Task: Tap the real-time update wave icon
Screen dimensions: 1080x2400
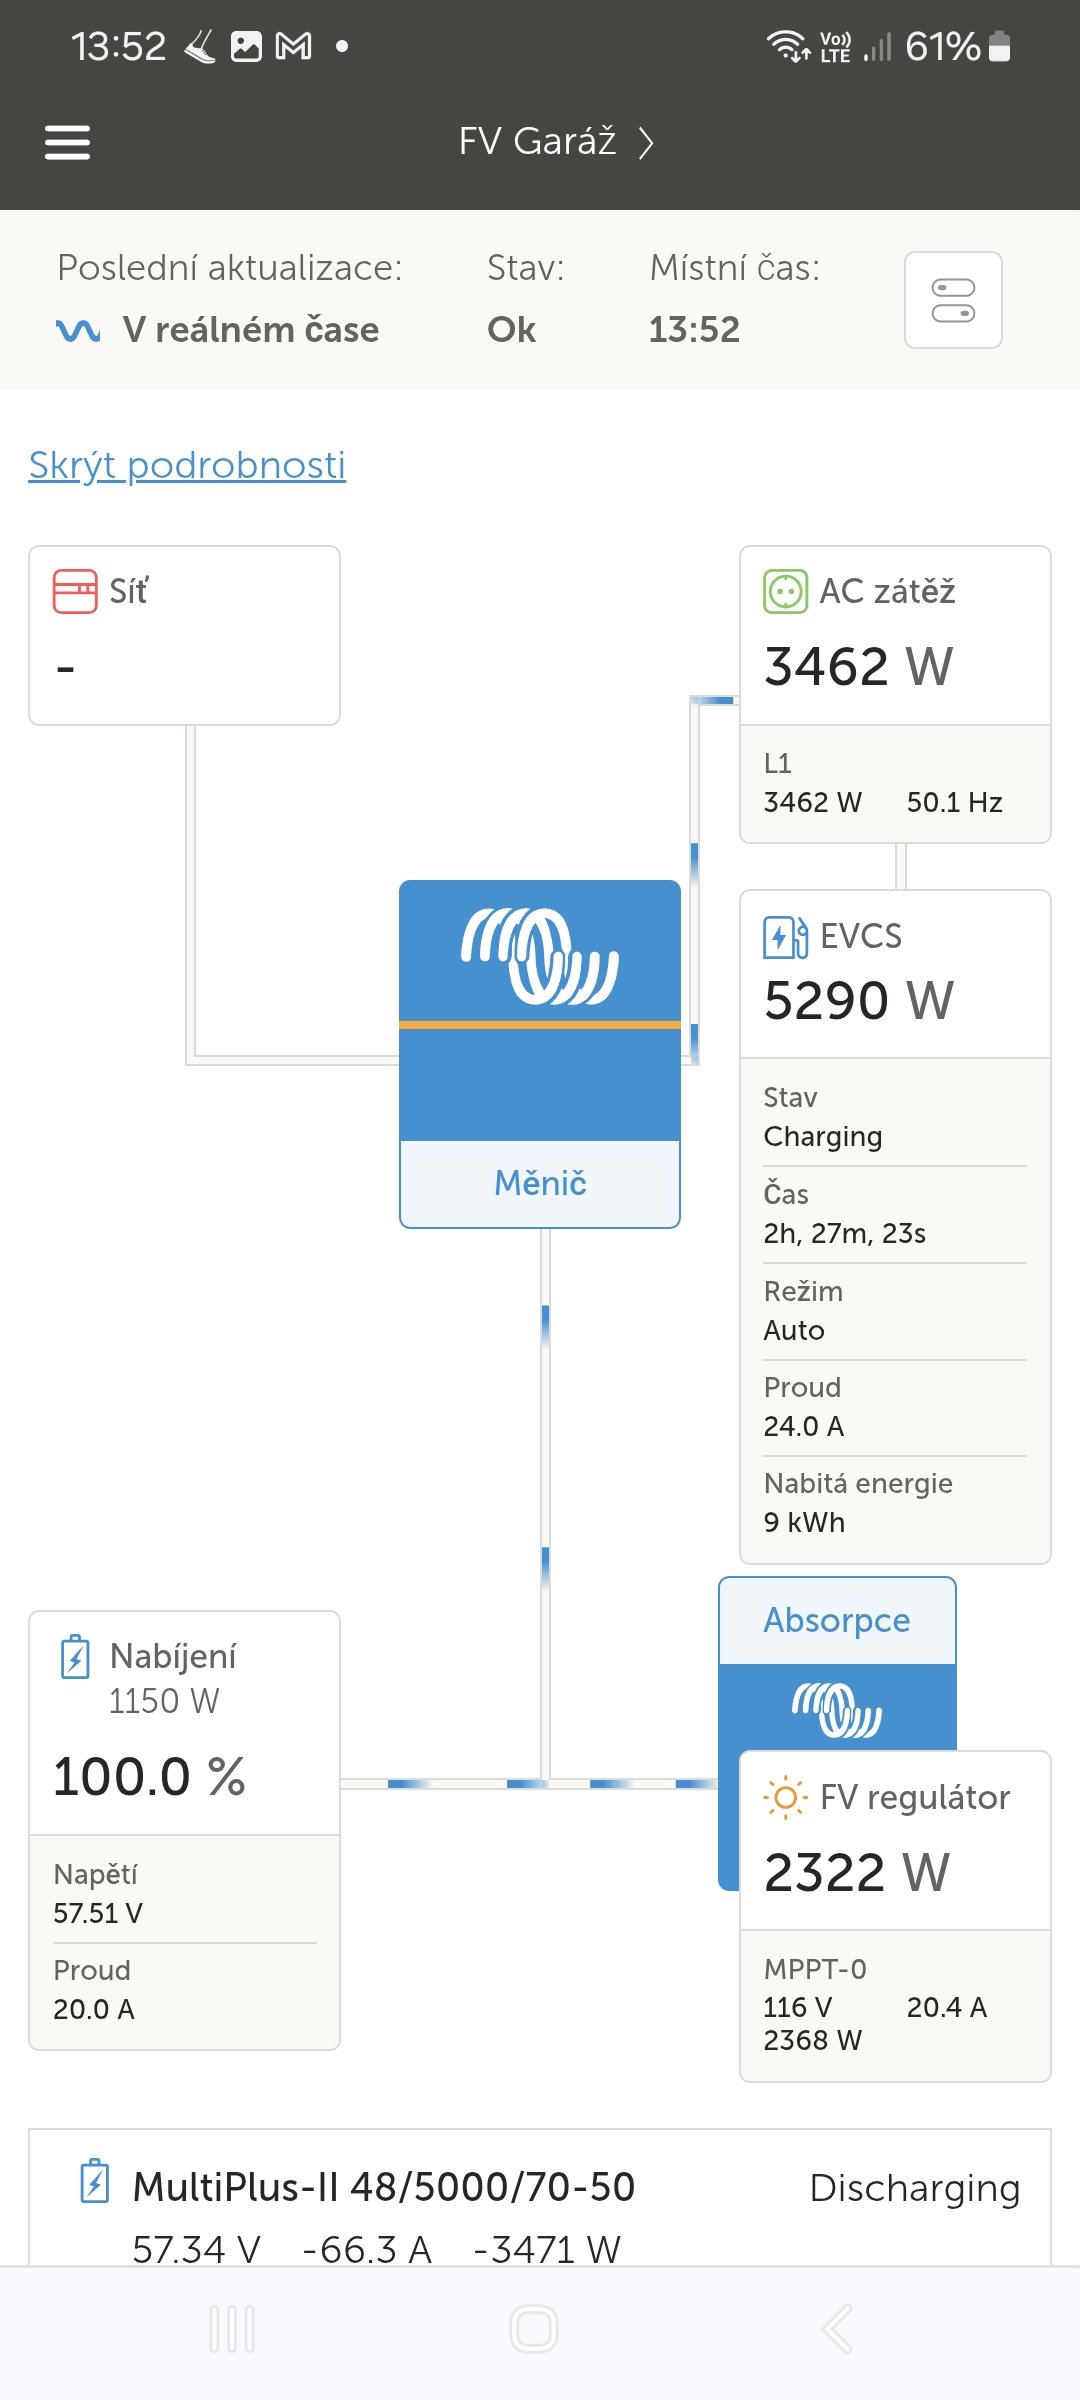Action: [x=78, y=330]
